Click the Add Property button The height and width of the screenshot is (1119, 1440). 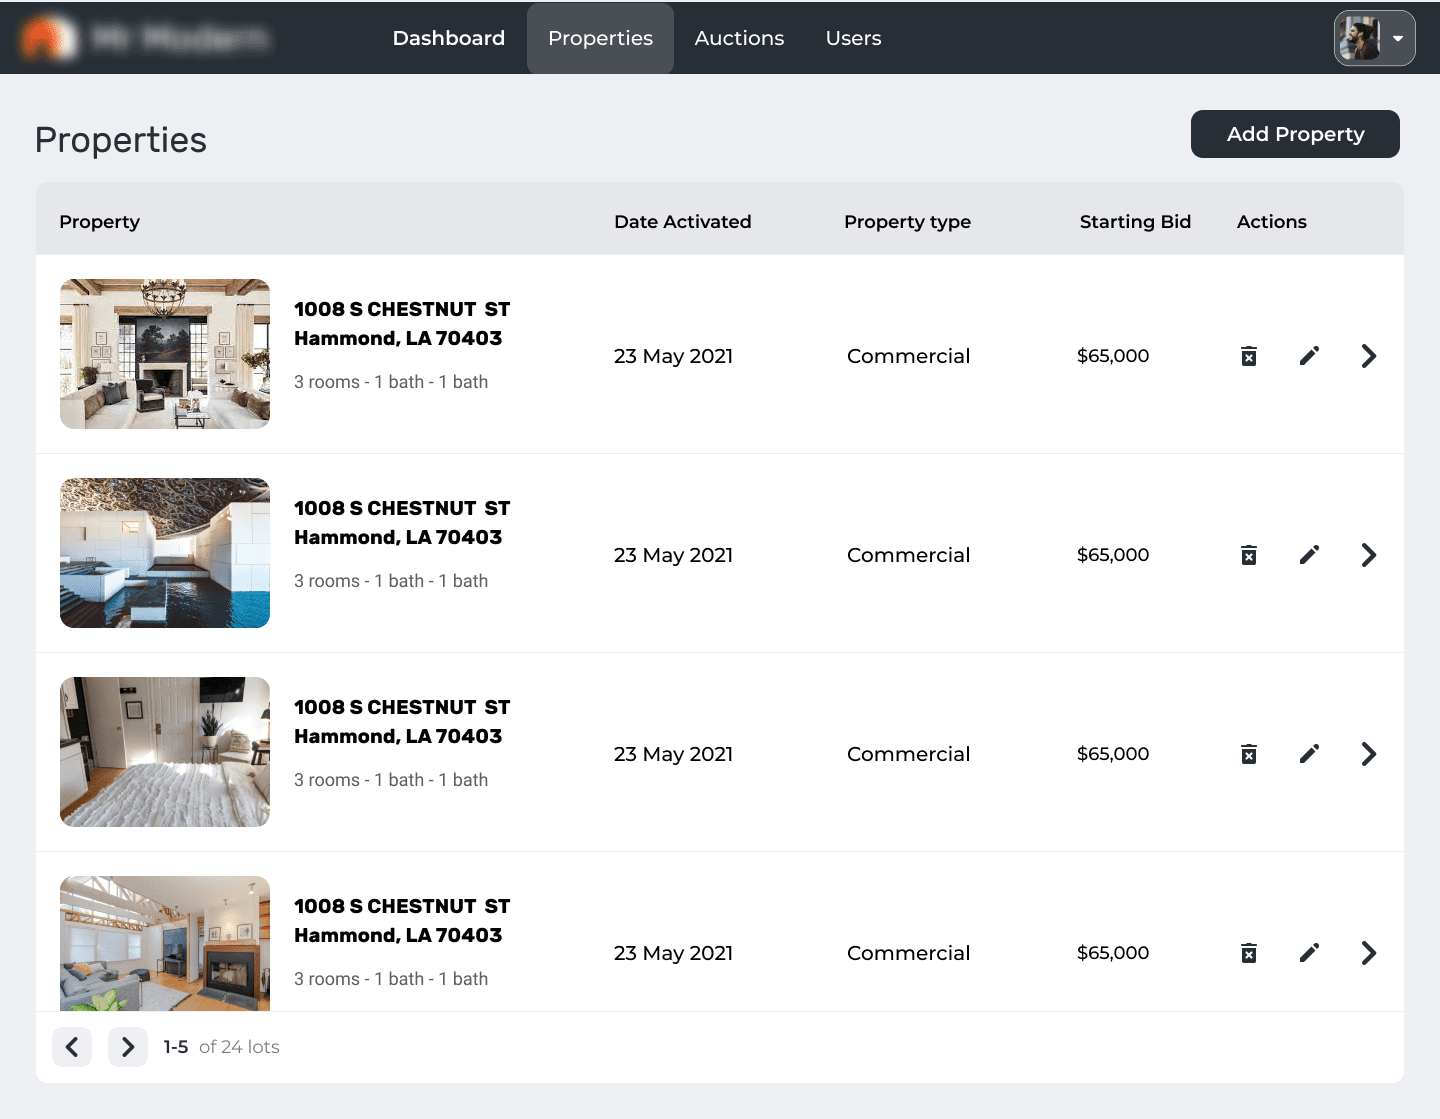(1294, 133)
